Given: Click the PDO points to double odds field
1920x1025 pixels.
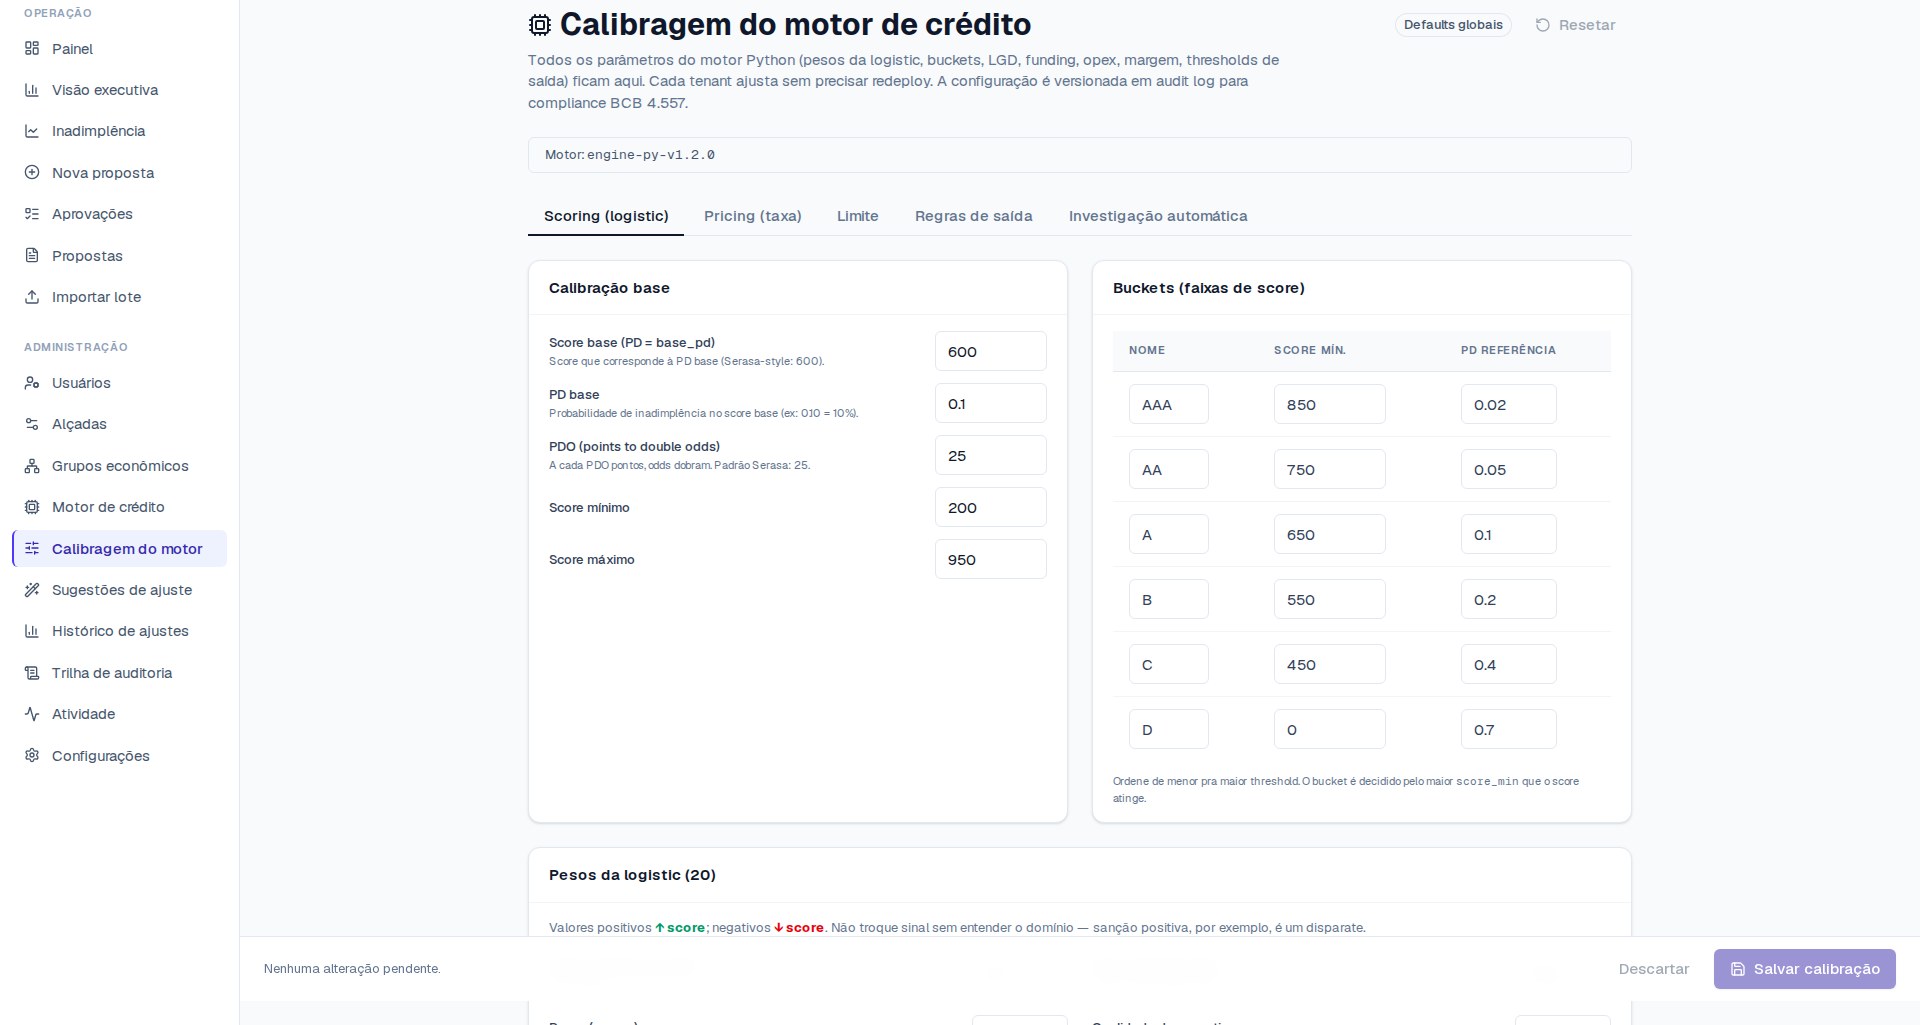Looking at the screenshot, I should point(991,456).
